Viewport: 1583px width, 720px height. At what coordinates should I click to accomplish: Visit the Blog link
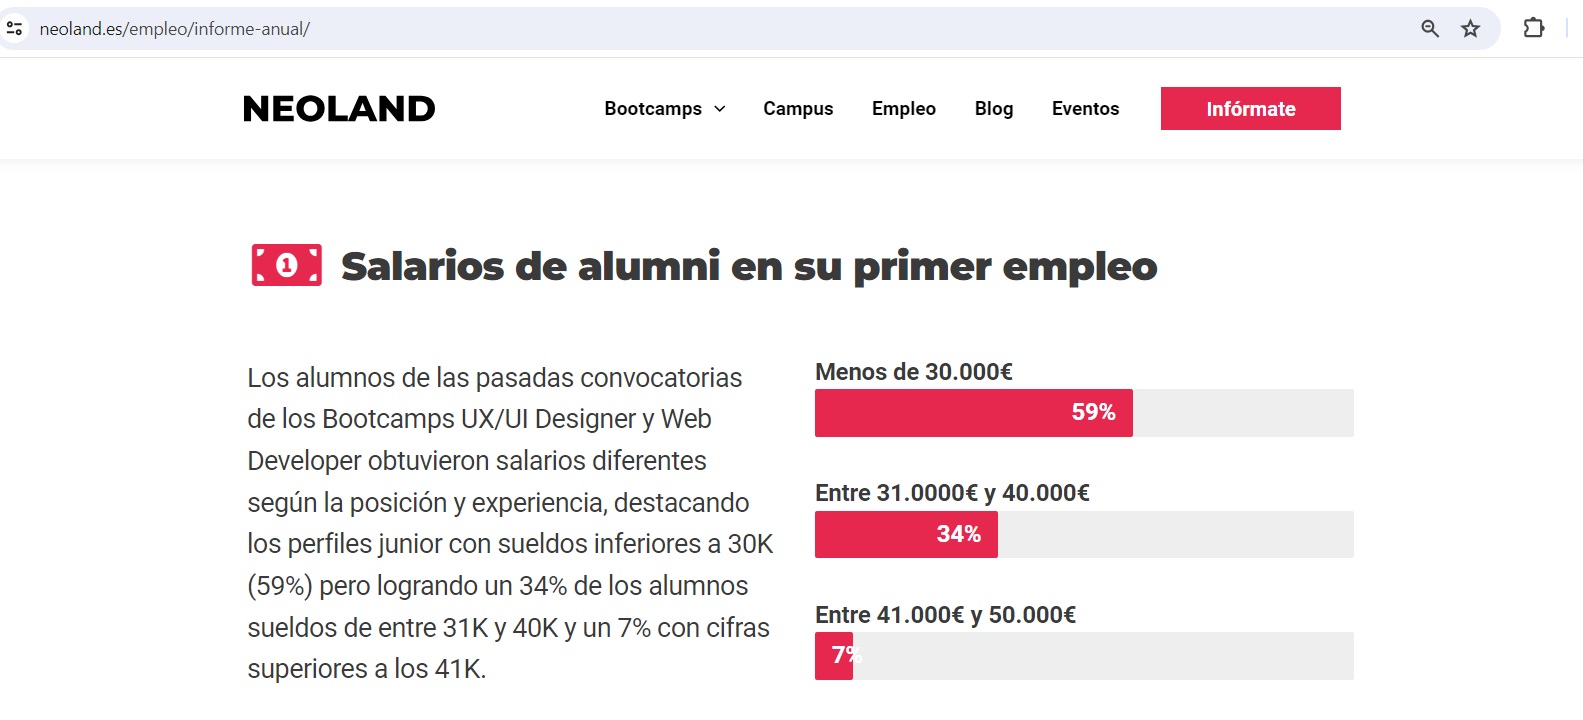(x=994, y=109)
